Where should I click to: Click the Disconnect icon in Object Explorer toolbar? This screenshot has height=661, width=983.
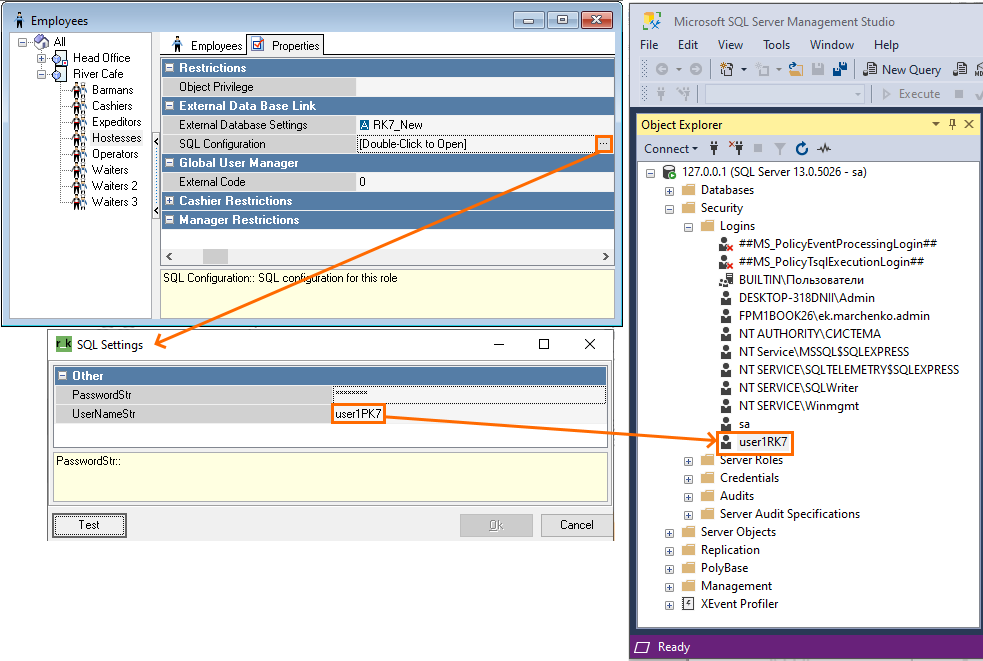736,149
